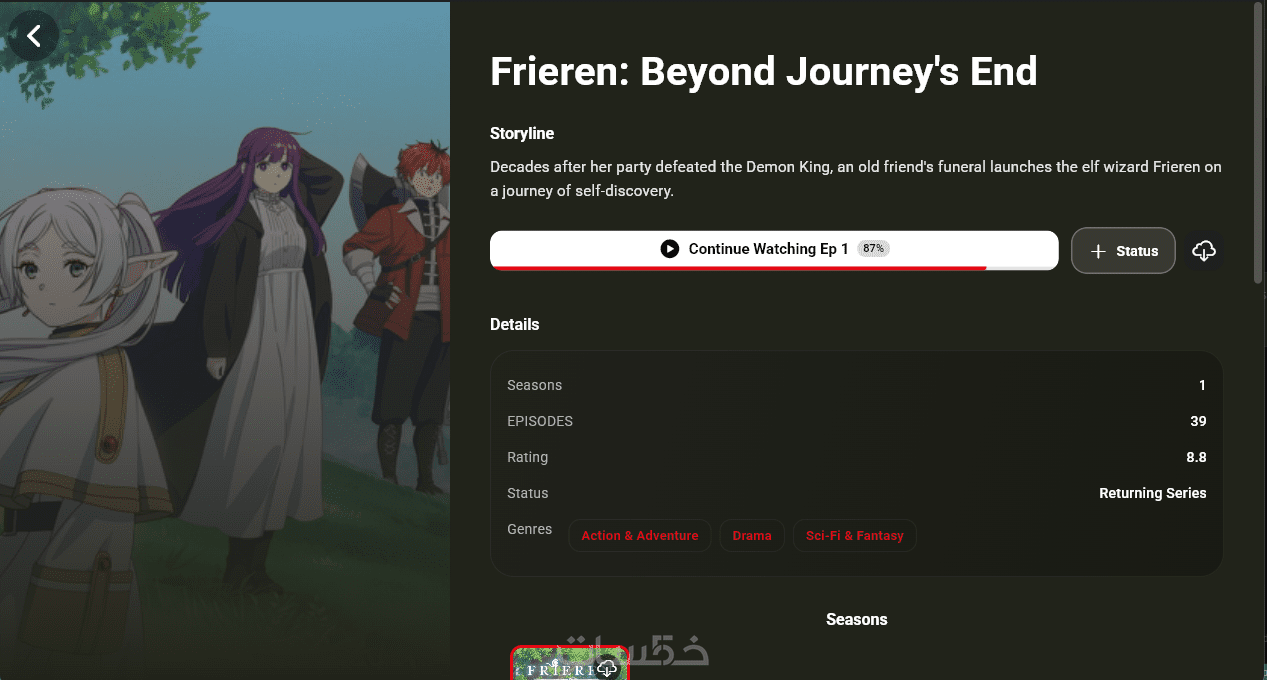This screenshot has width=1267, height=680.
Task: Select the Action & Adventure genre tag
Action: (x=640, y=535)
